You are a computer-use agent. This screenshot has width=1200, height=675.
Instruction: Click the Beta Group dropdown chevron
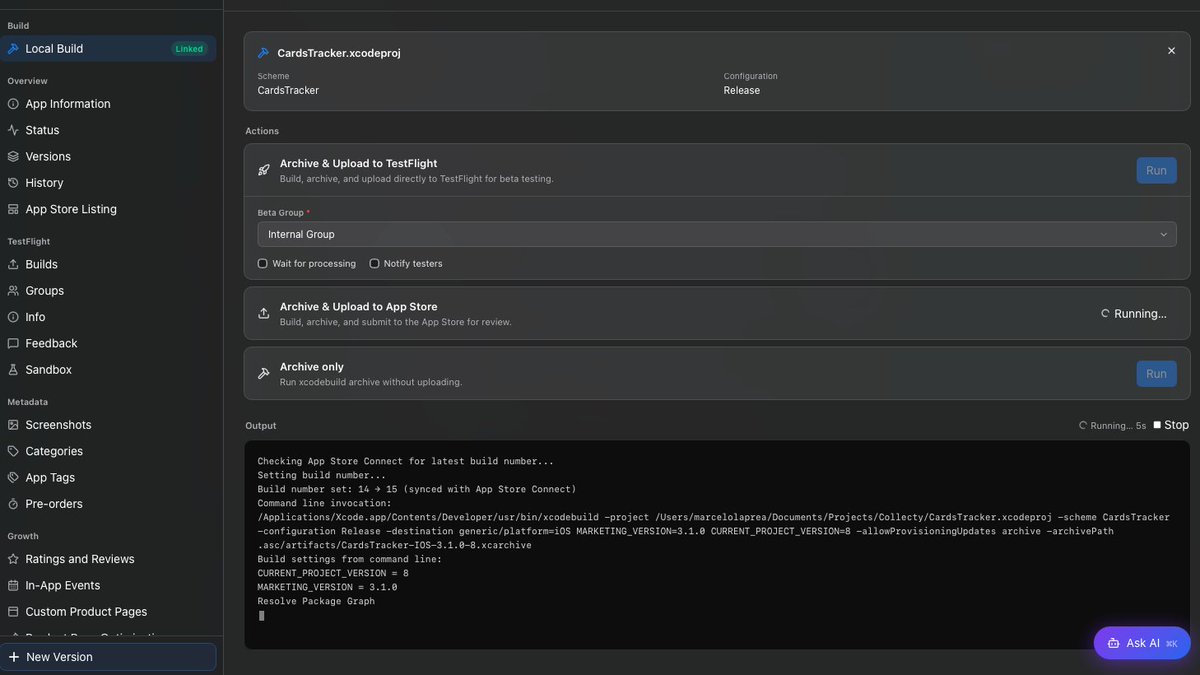pos(1163,234)
